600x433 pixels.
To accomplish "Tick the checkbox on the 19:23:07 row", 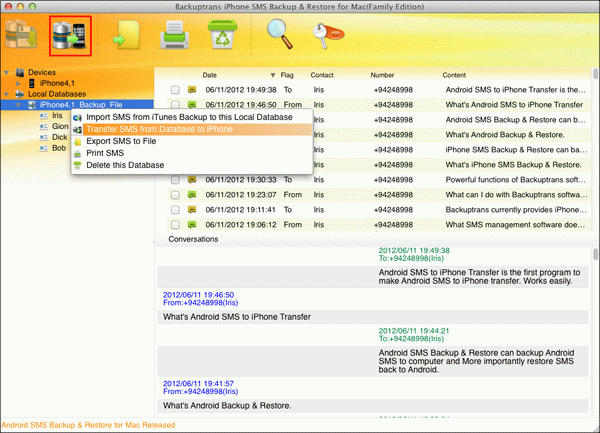I will [175, 195].
